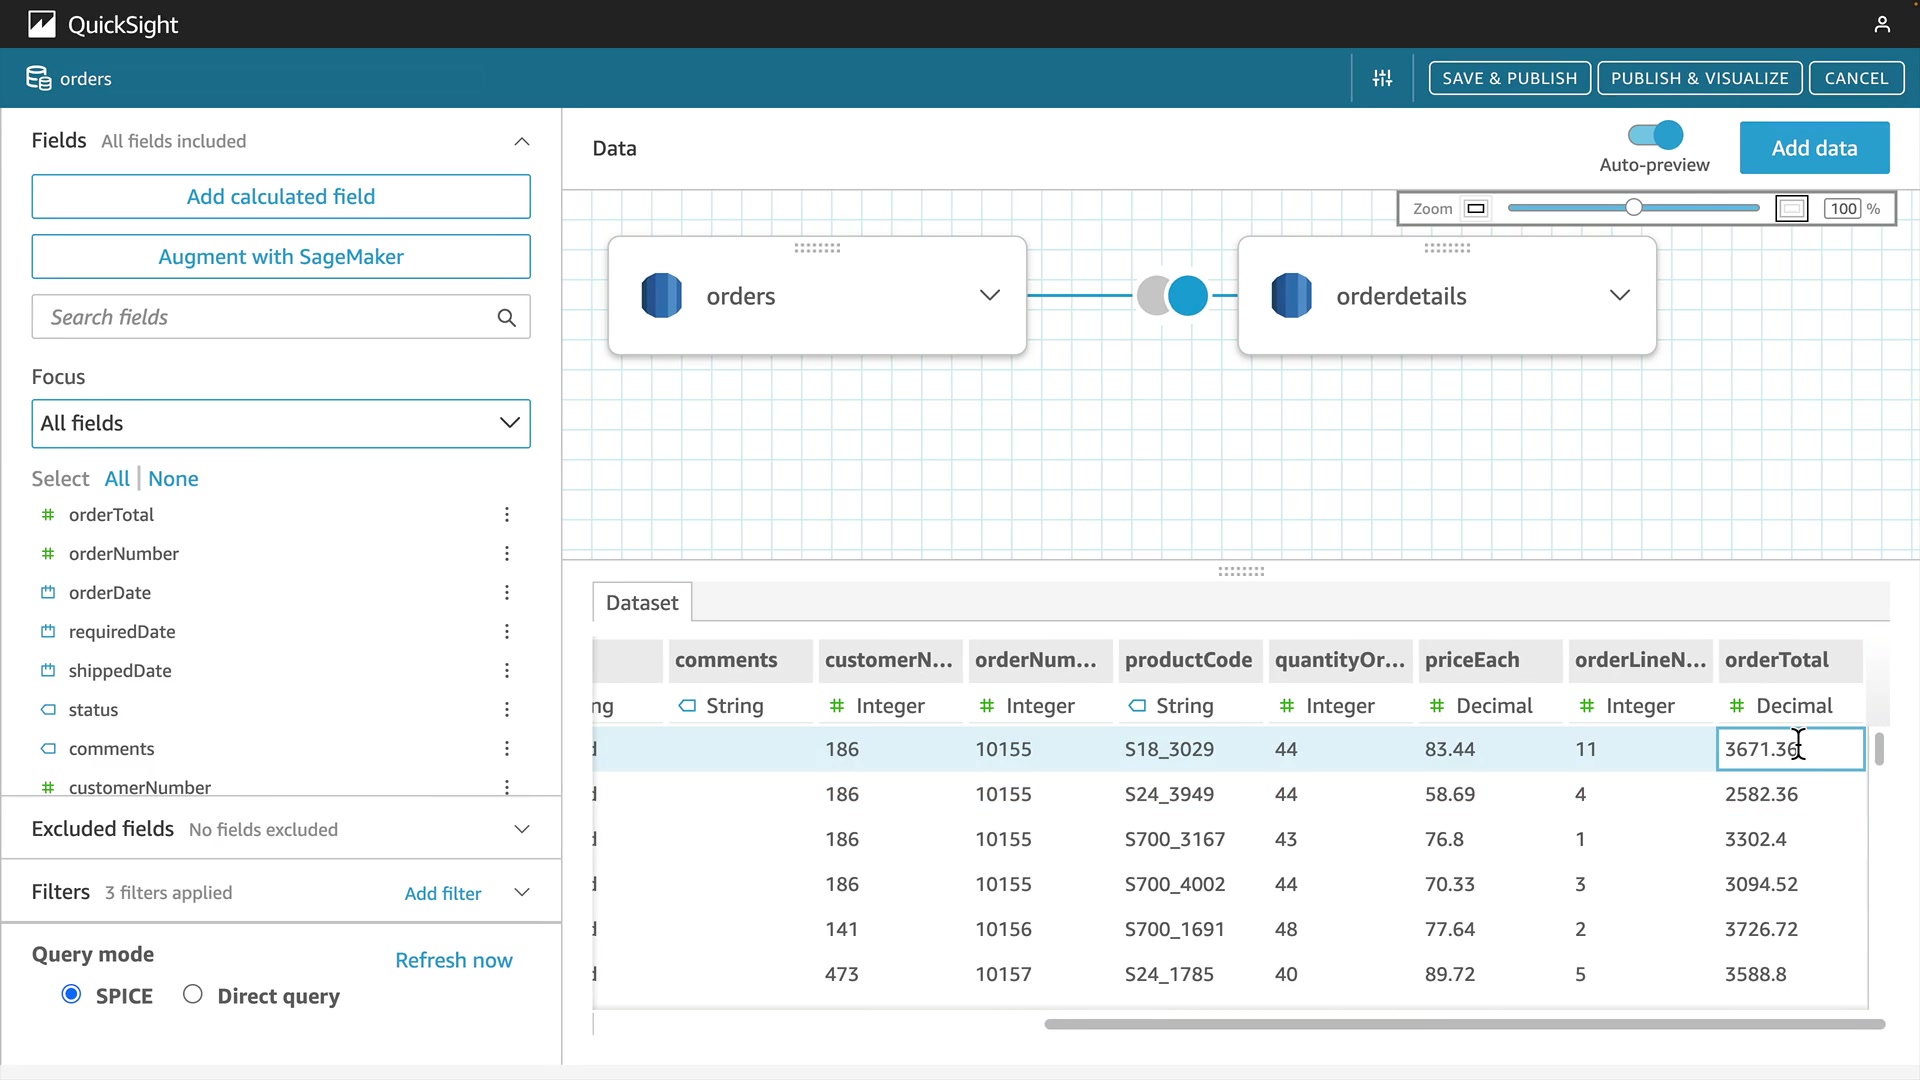
Task: Click the Add filter link
Action: pos(443,893)
